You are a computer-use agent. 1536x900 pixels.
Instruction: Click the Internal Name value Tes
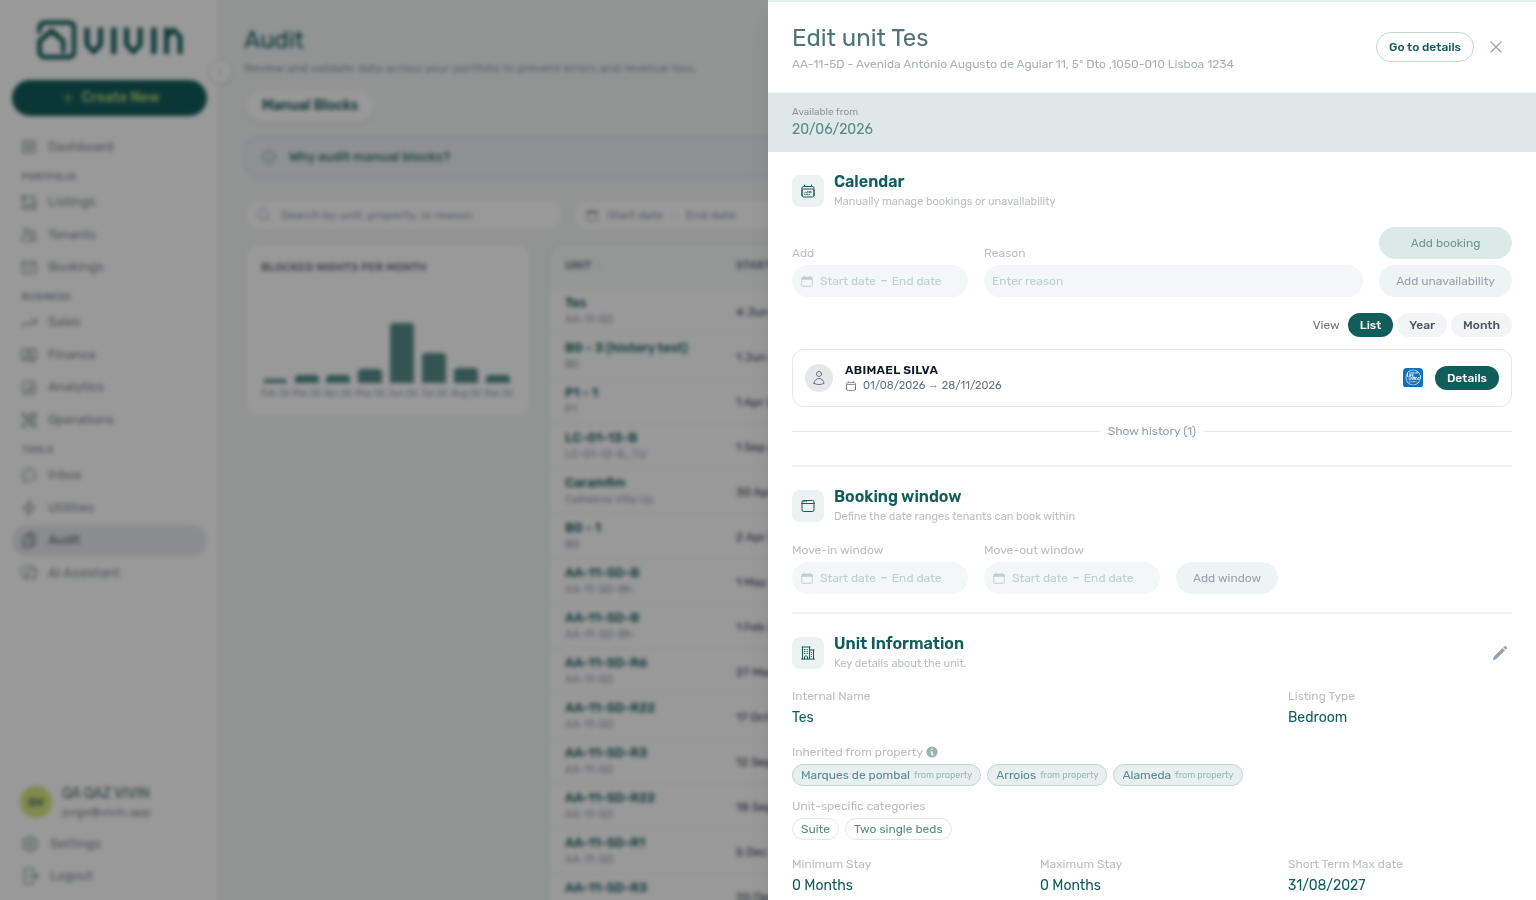[x=803, y=717]
